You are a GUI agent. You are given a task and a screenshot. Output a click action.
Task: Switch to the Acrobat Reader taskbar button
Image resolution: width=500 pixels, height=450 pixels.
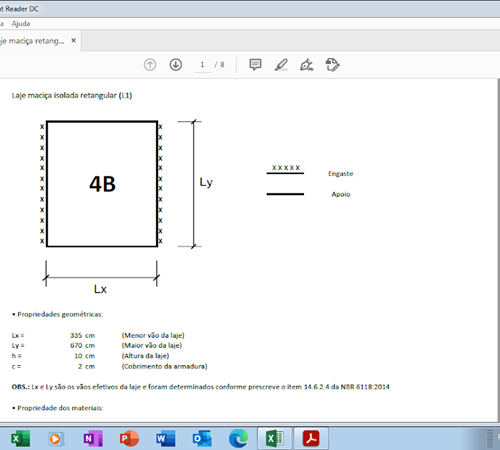point(311,438)
